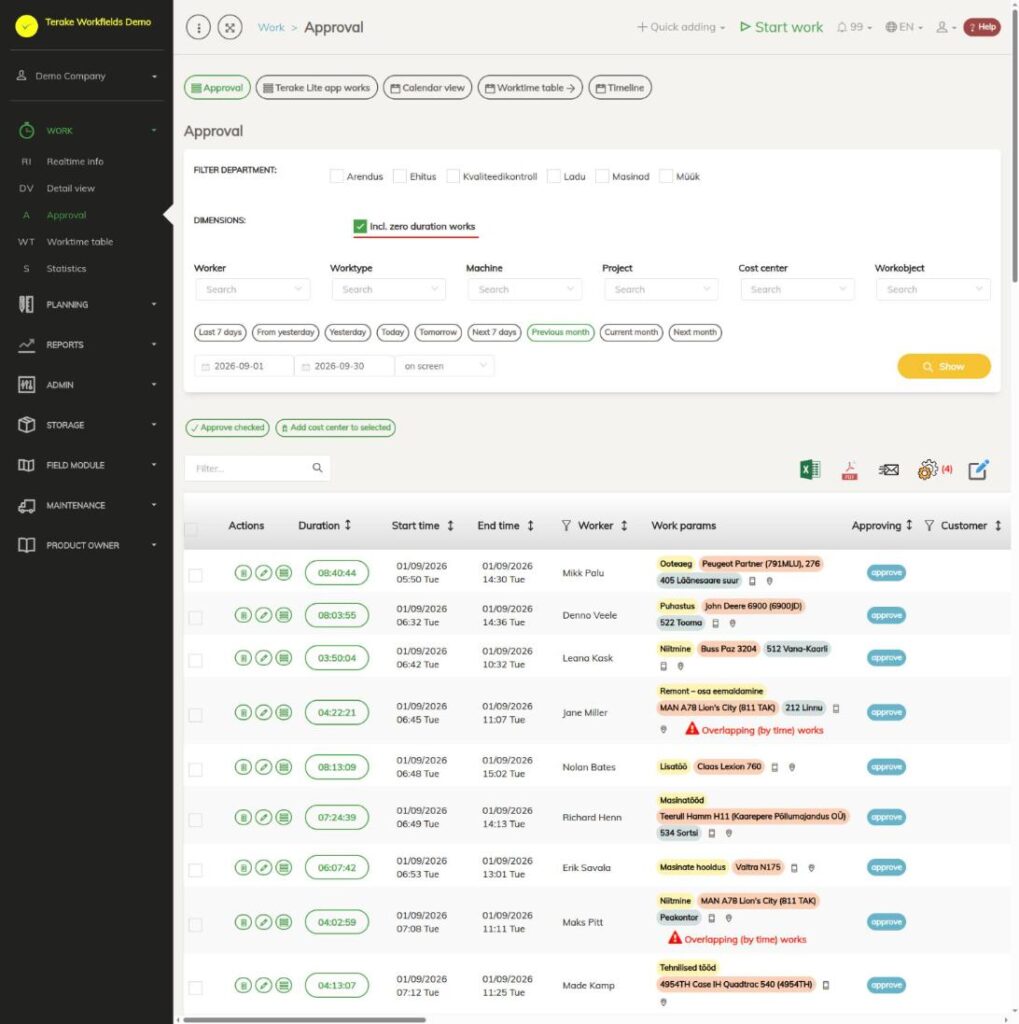Export table to Excel file

[810, 470]
